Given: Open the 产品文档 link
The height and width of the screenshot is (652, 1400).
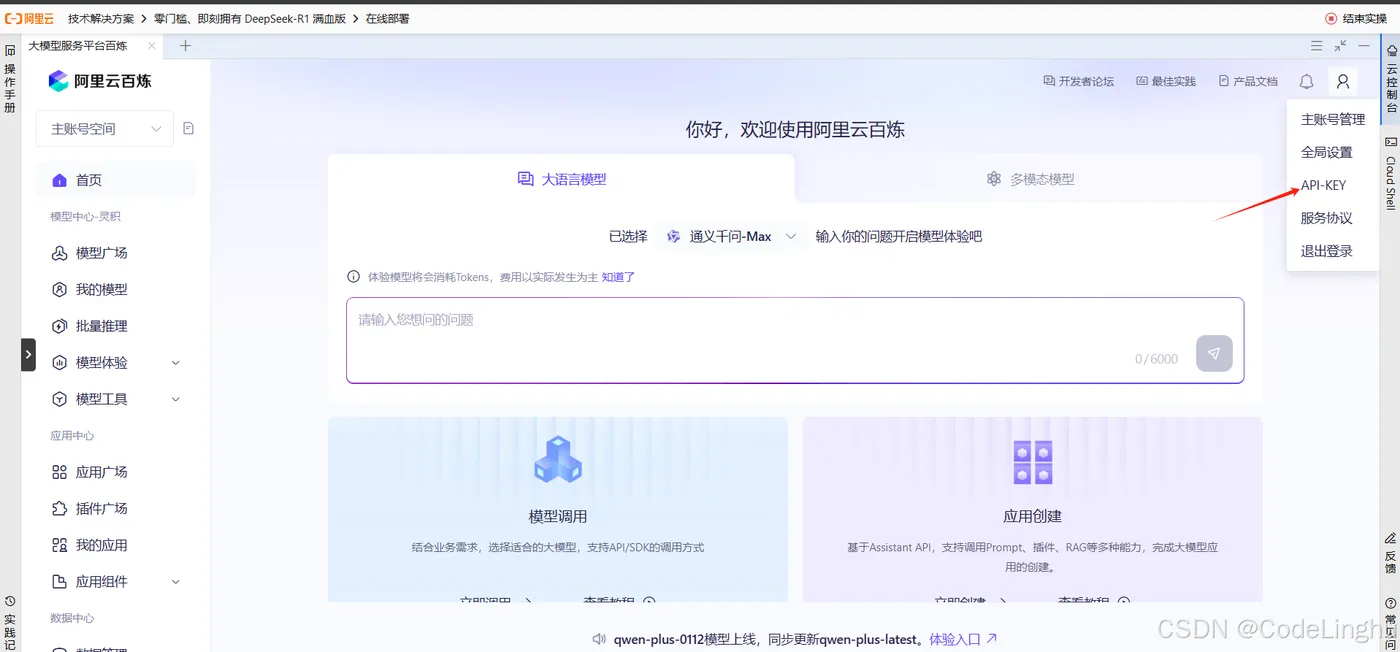Looking at the screenshot, I should 1248,81.
